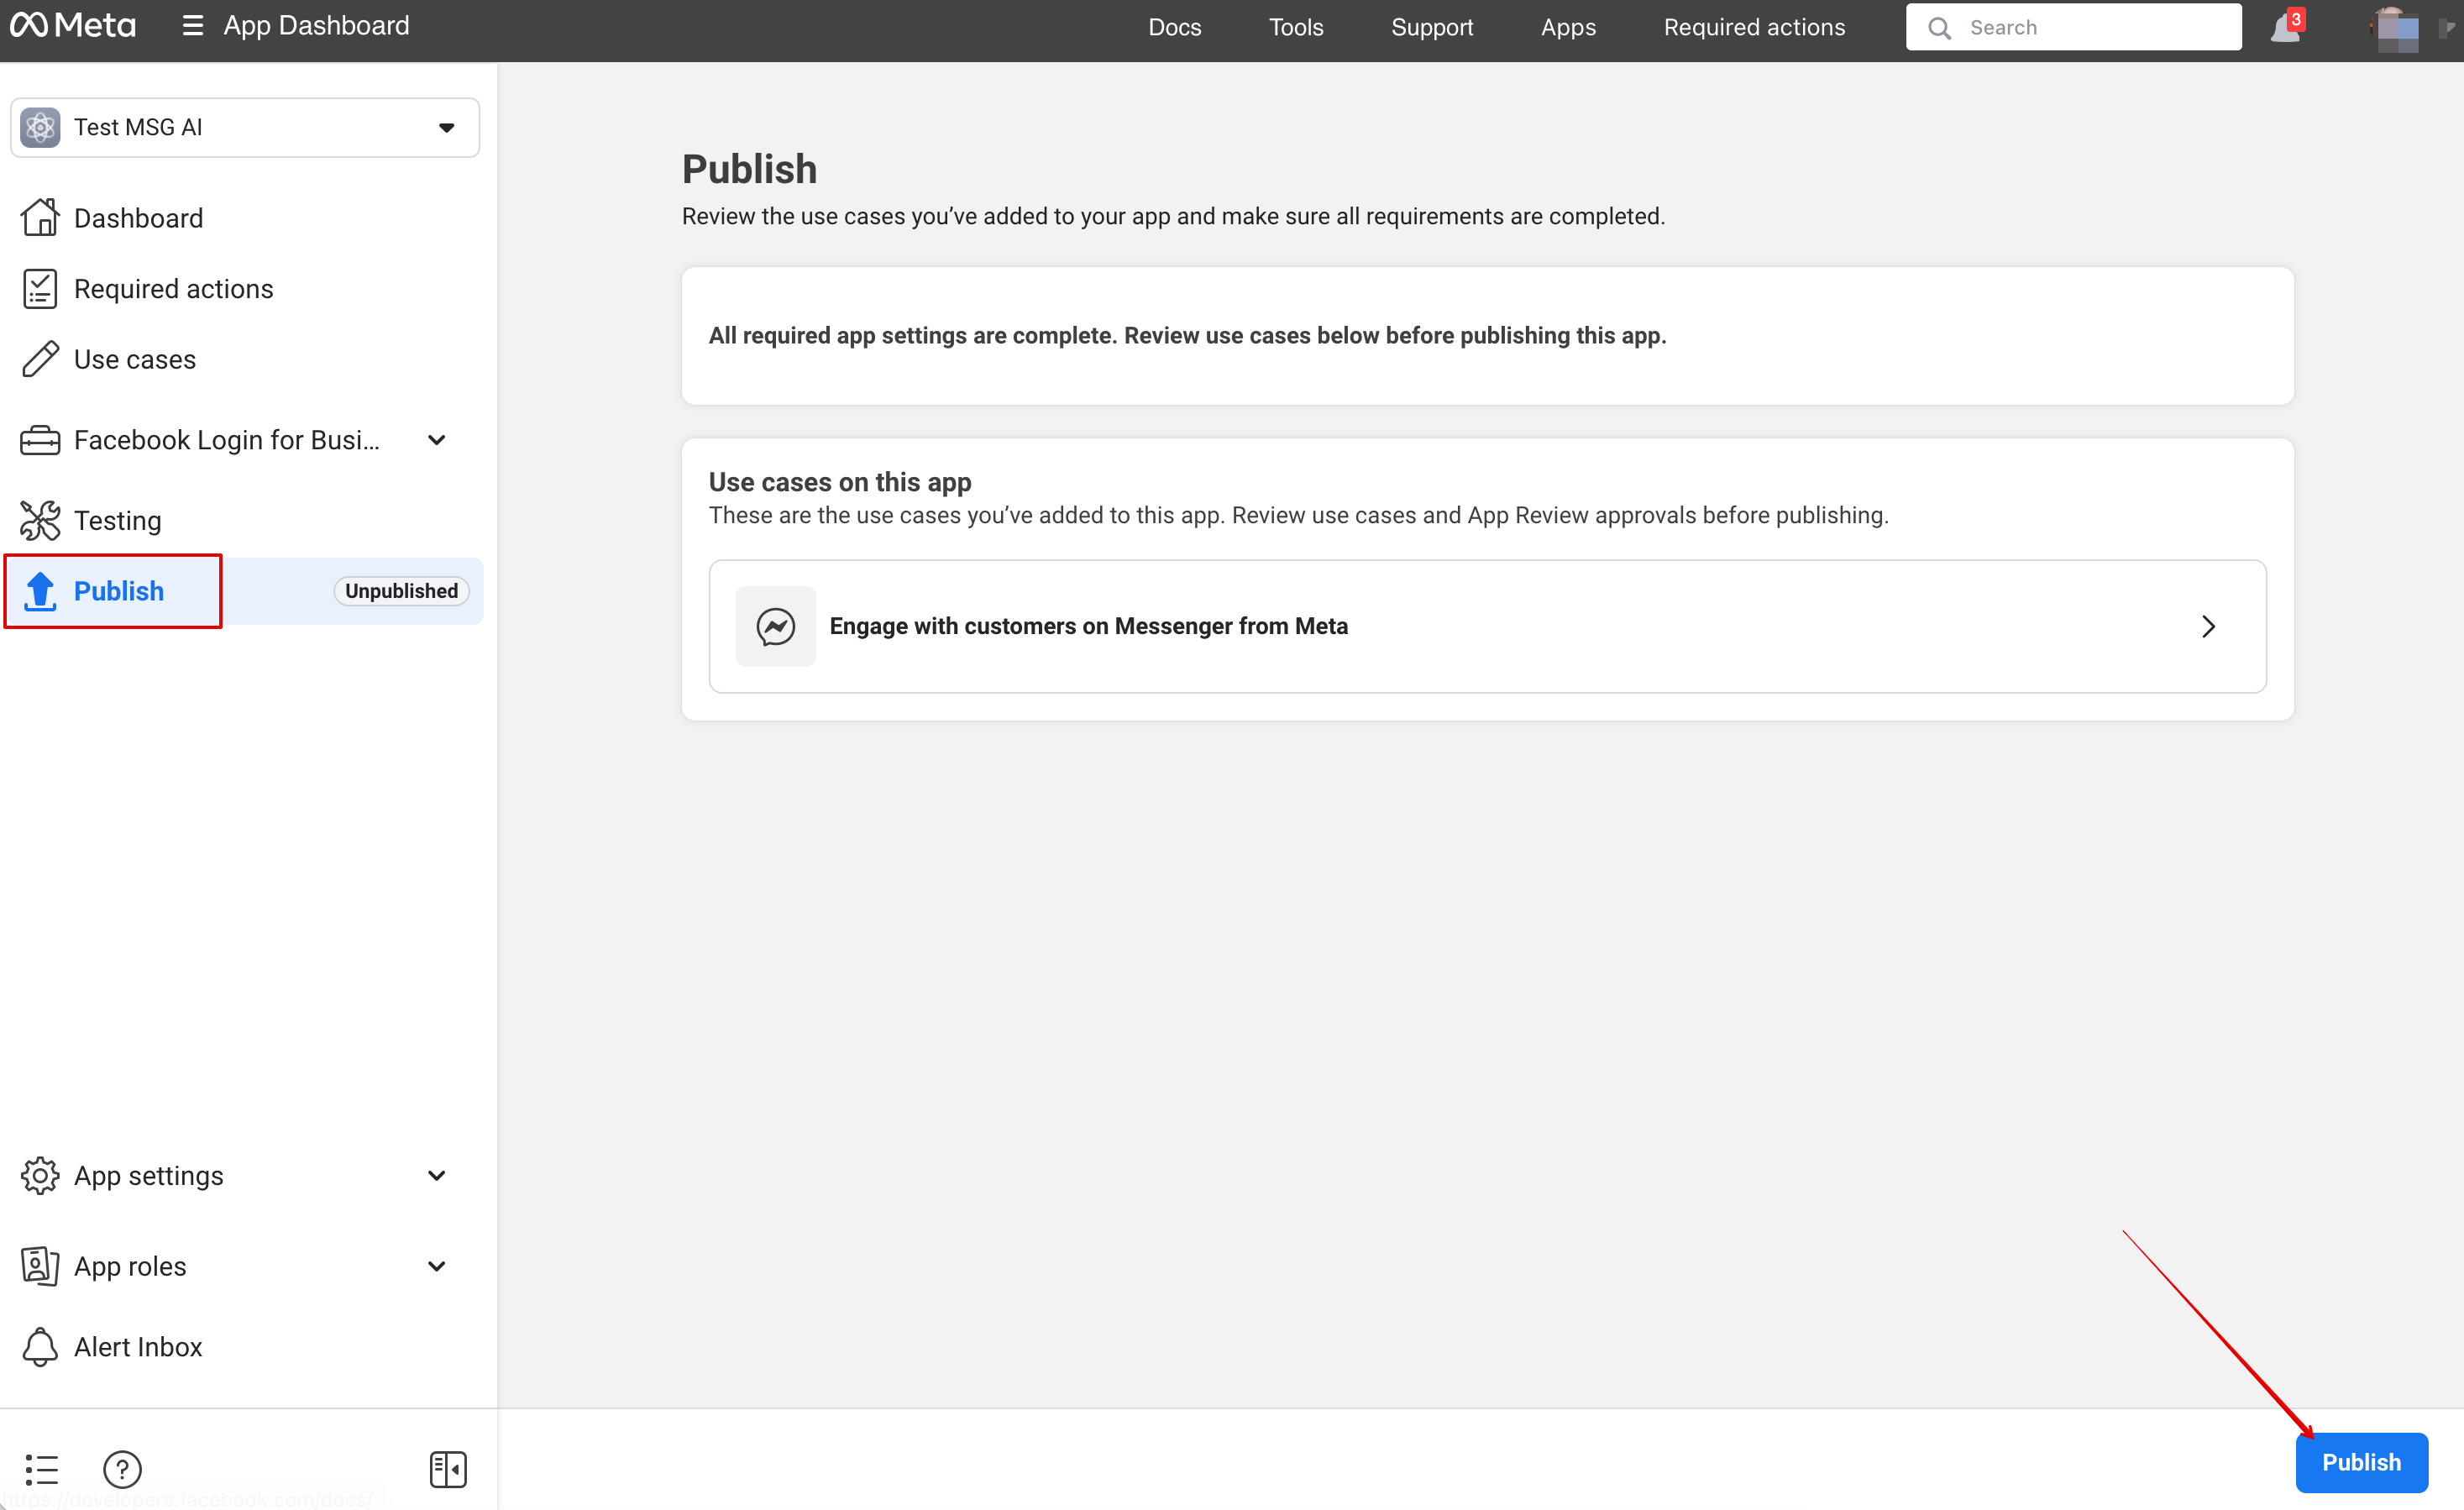Open Engage with customers on Messenger row
This screenshot has width=2464, height=1510.
(1487, 626)
